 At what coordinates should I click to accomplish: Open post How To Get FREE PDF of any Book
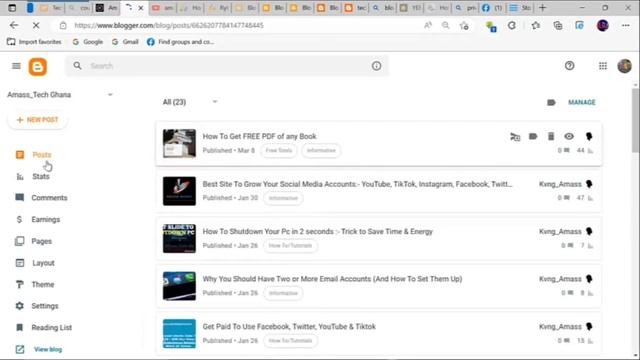(x=259, y=136)
